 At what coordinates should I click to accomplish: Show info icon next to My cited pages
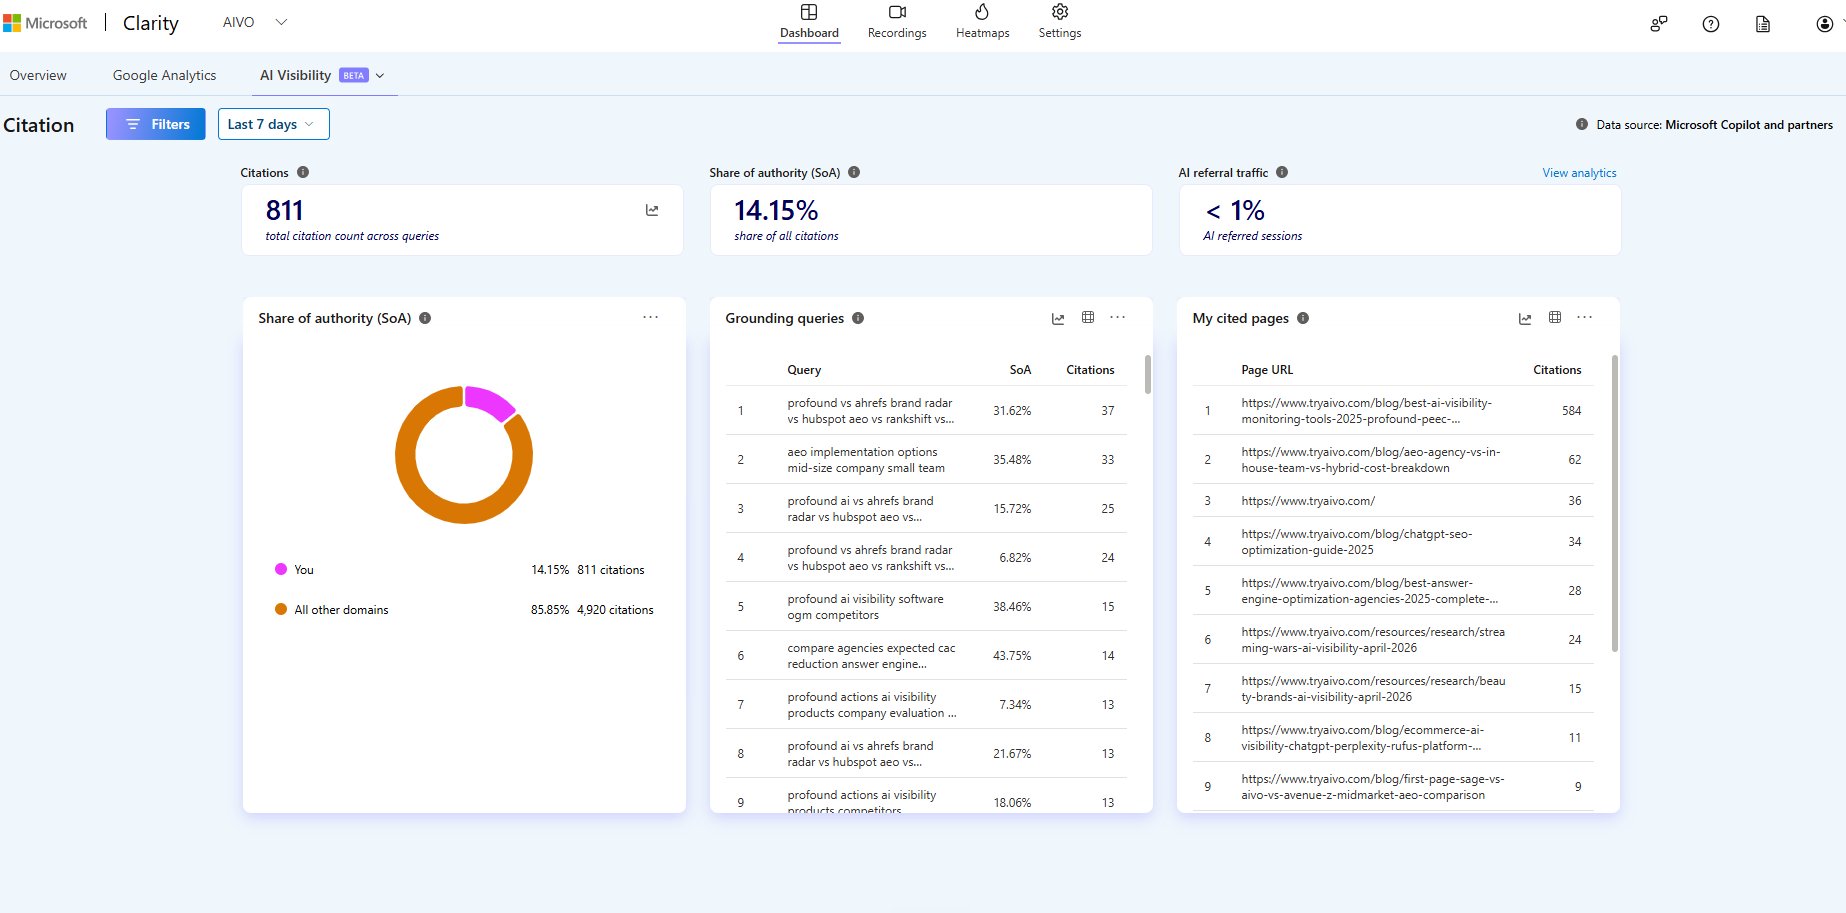pyautogui.click(x=1303, y=318)
